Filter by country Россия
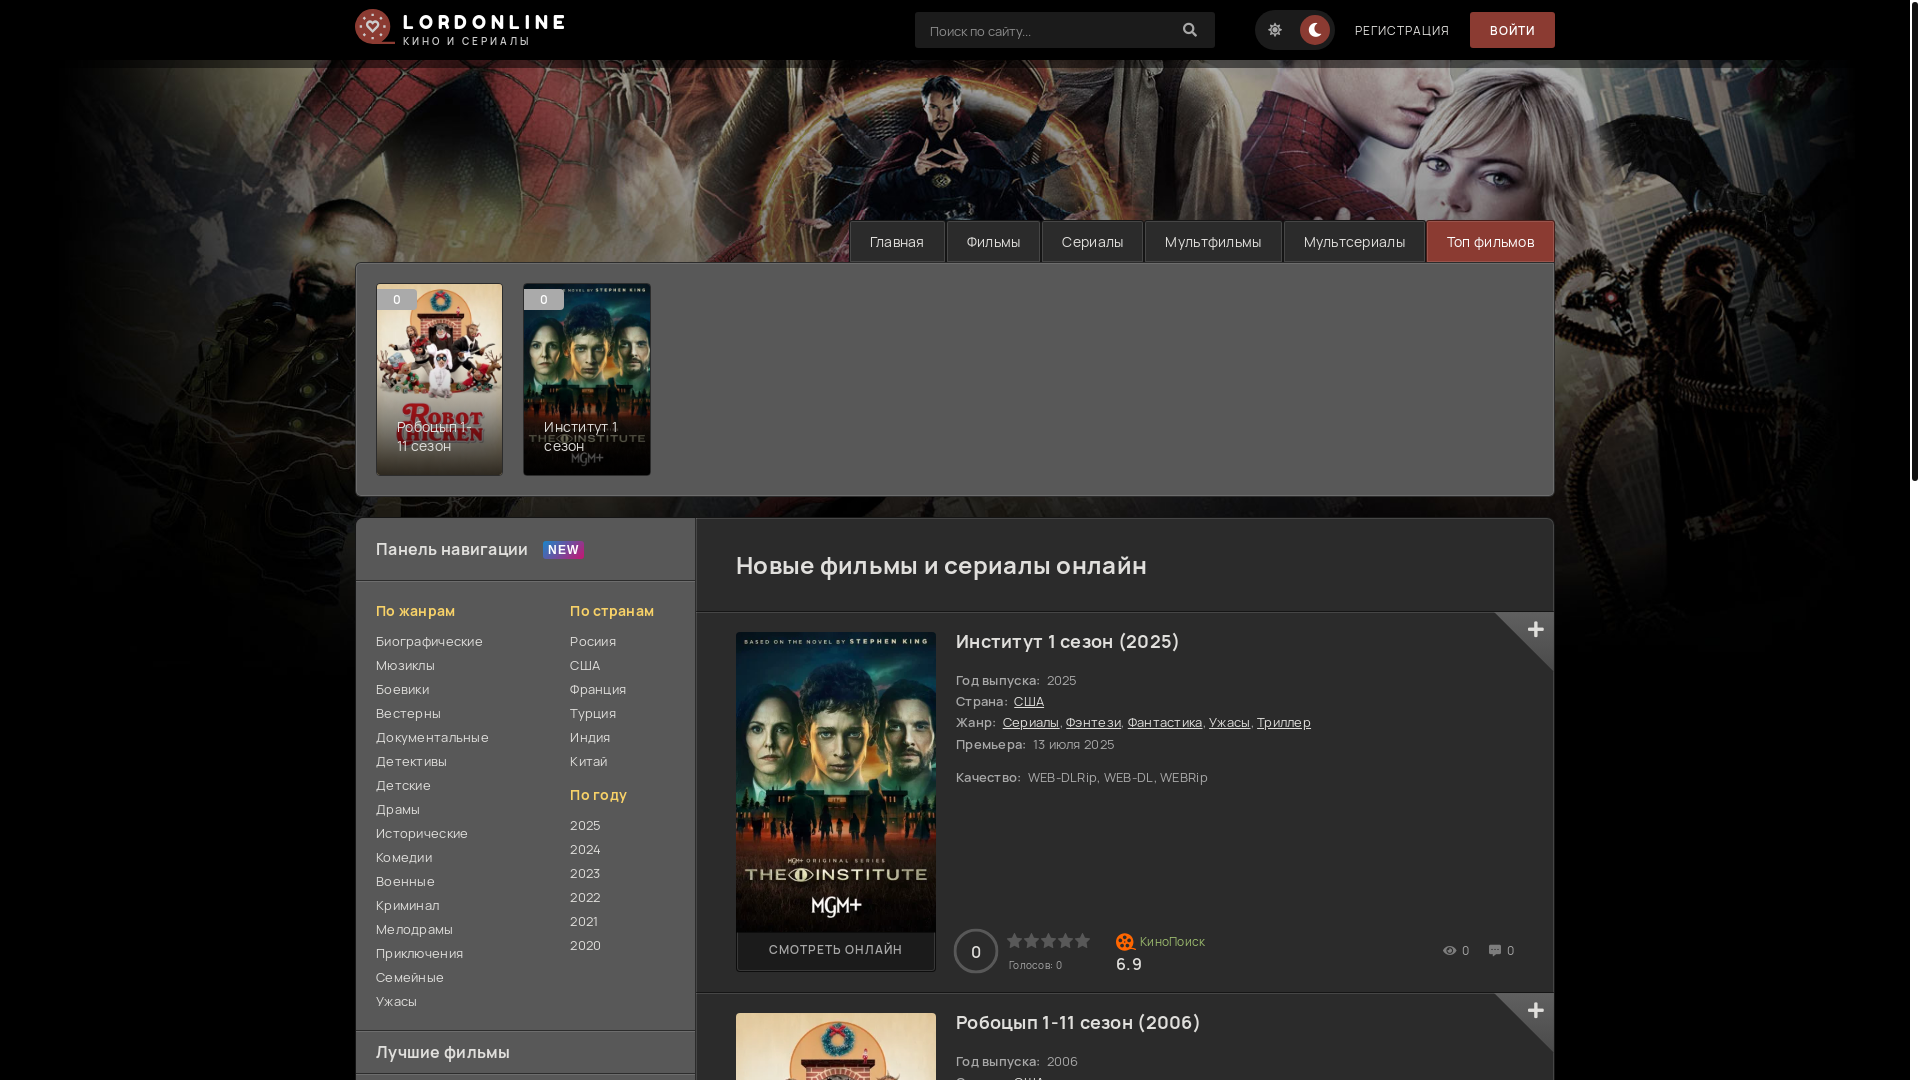 coord(593,641)
